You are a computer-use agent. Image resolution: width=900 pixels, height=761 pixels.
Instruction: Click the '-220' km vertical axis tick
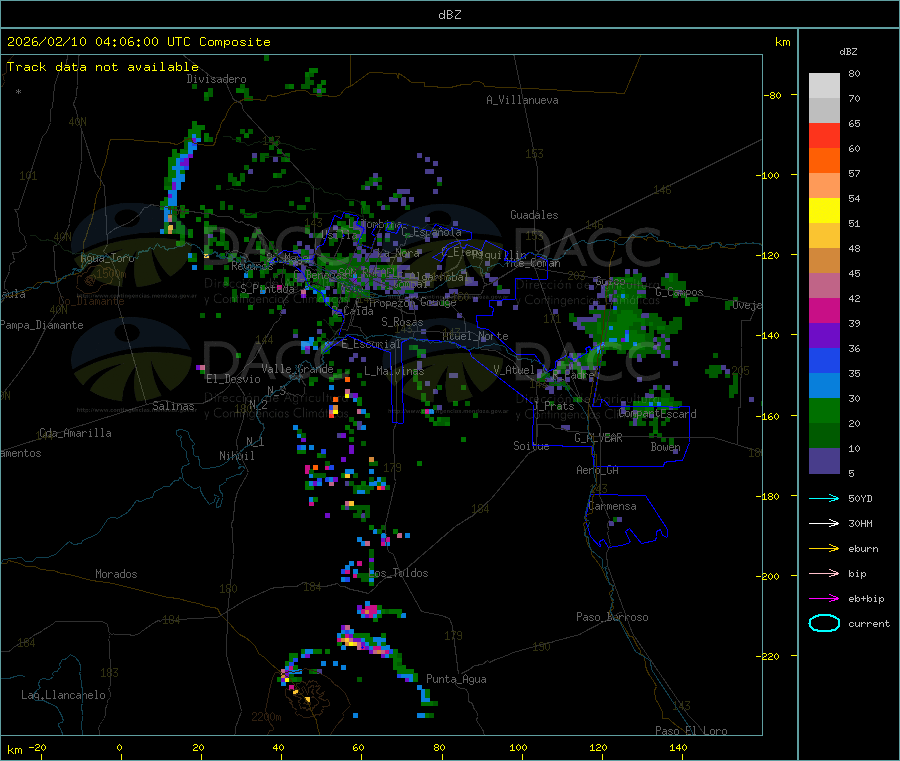click(x=770, y=657)
